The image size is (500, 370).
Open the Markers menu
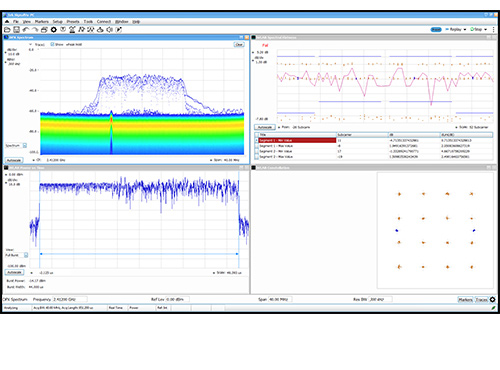(x=42, y=21)
